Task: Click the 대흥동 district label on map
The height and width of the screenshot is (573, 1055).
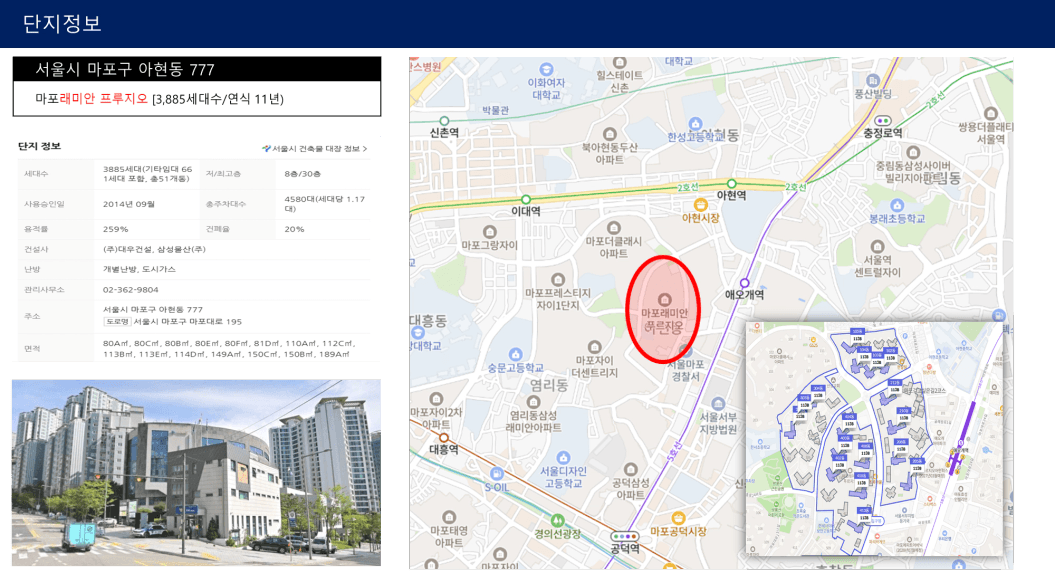Action: point(428,321)
